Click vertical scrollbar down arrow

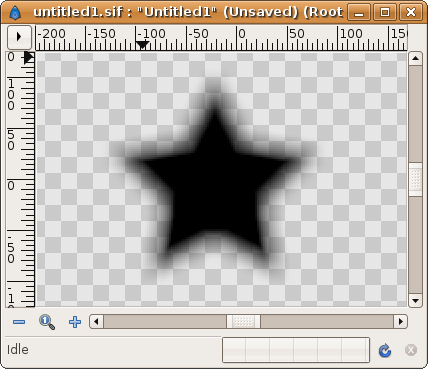pyautogui.click(x=415, y=301)
